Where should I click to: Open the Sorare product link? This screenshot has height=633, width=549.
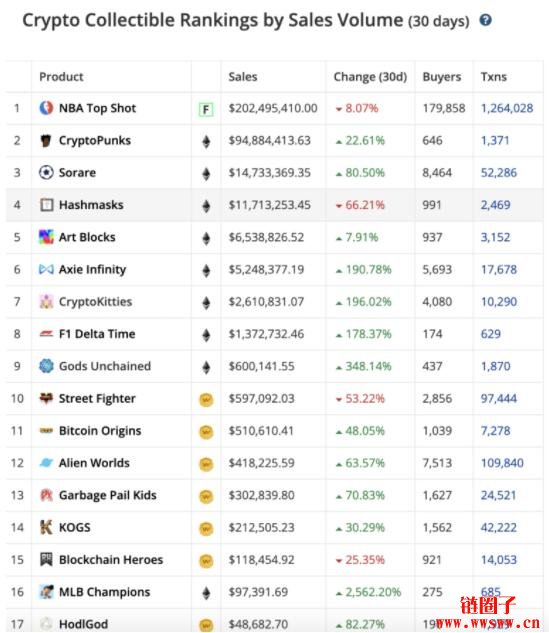77,172
